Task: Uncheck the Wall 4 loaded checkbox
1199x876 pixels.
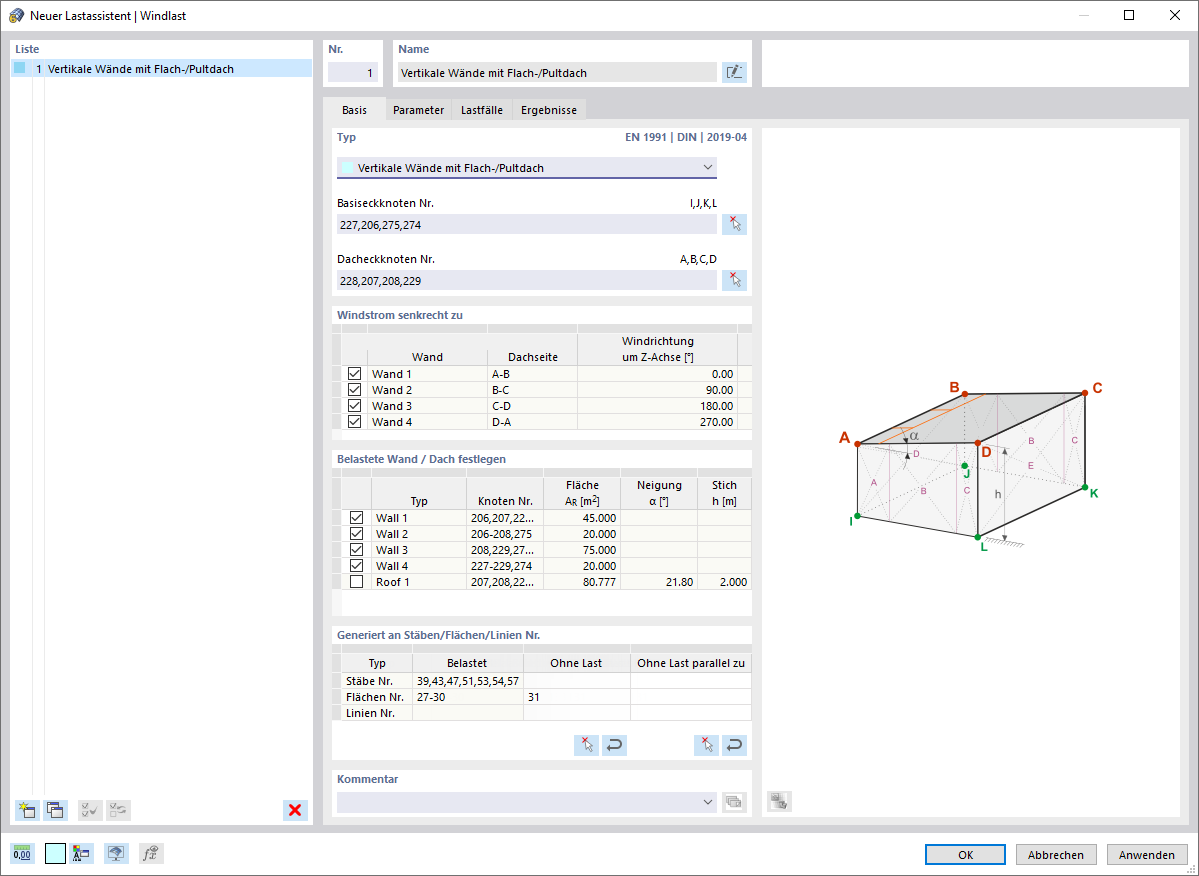Action: click(x=356, y=566)
